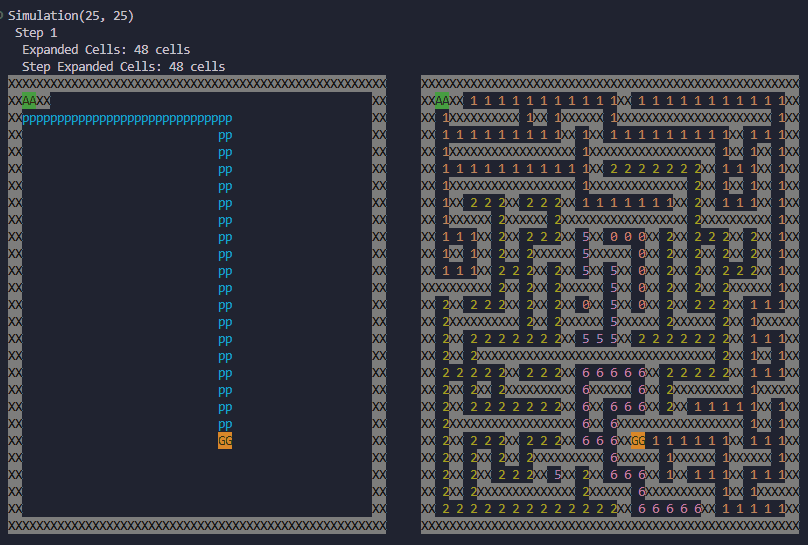Click the vertical blue pp path column
The width and height of the screenshot is (808, 545).
click(x=225, y=270)
